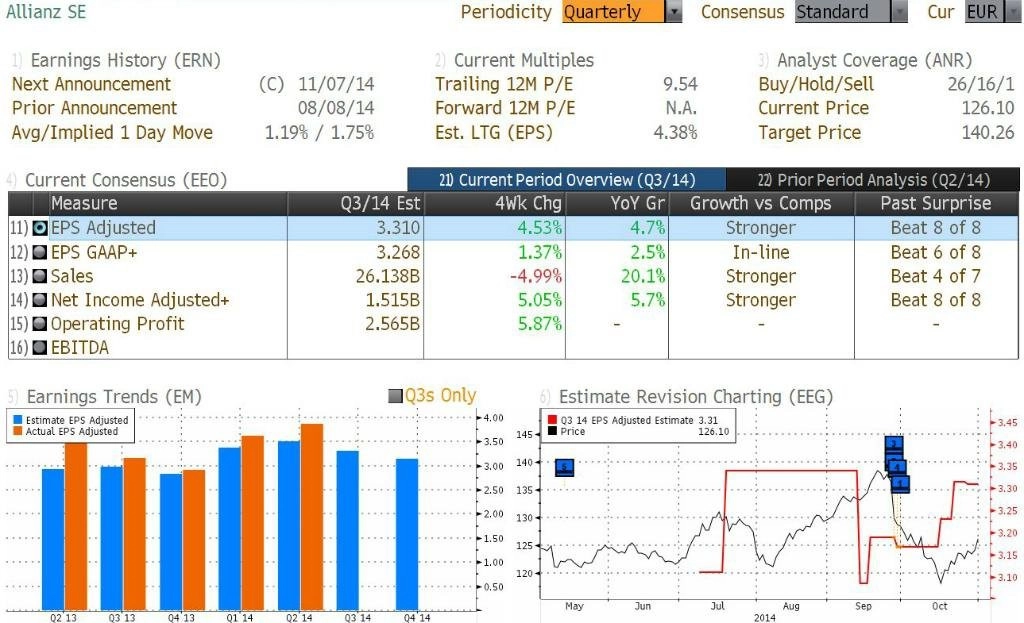Click the EUR currency field
This screenshot has width=1024, height=623.
(x=983, y=12)
